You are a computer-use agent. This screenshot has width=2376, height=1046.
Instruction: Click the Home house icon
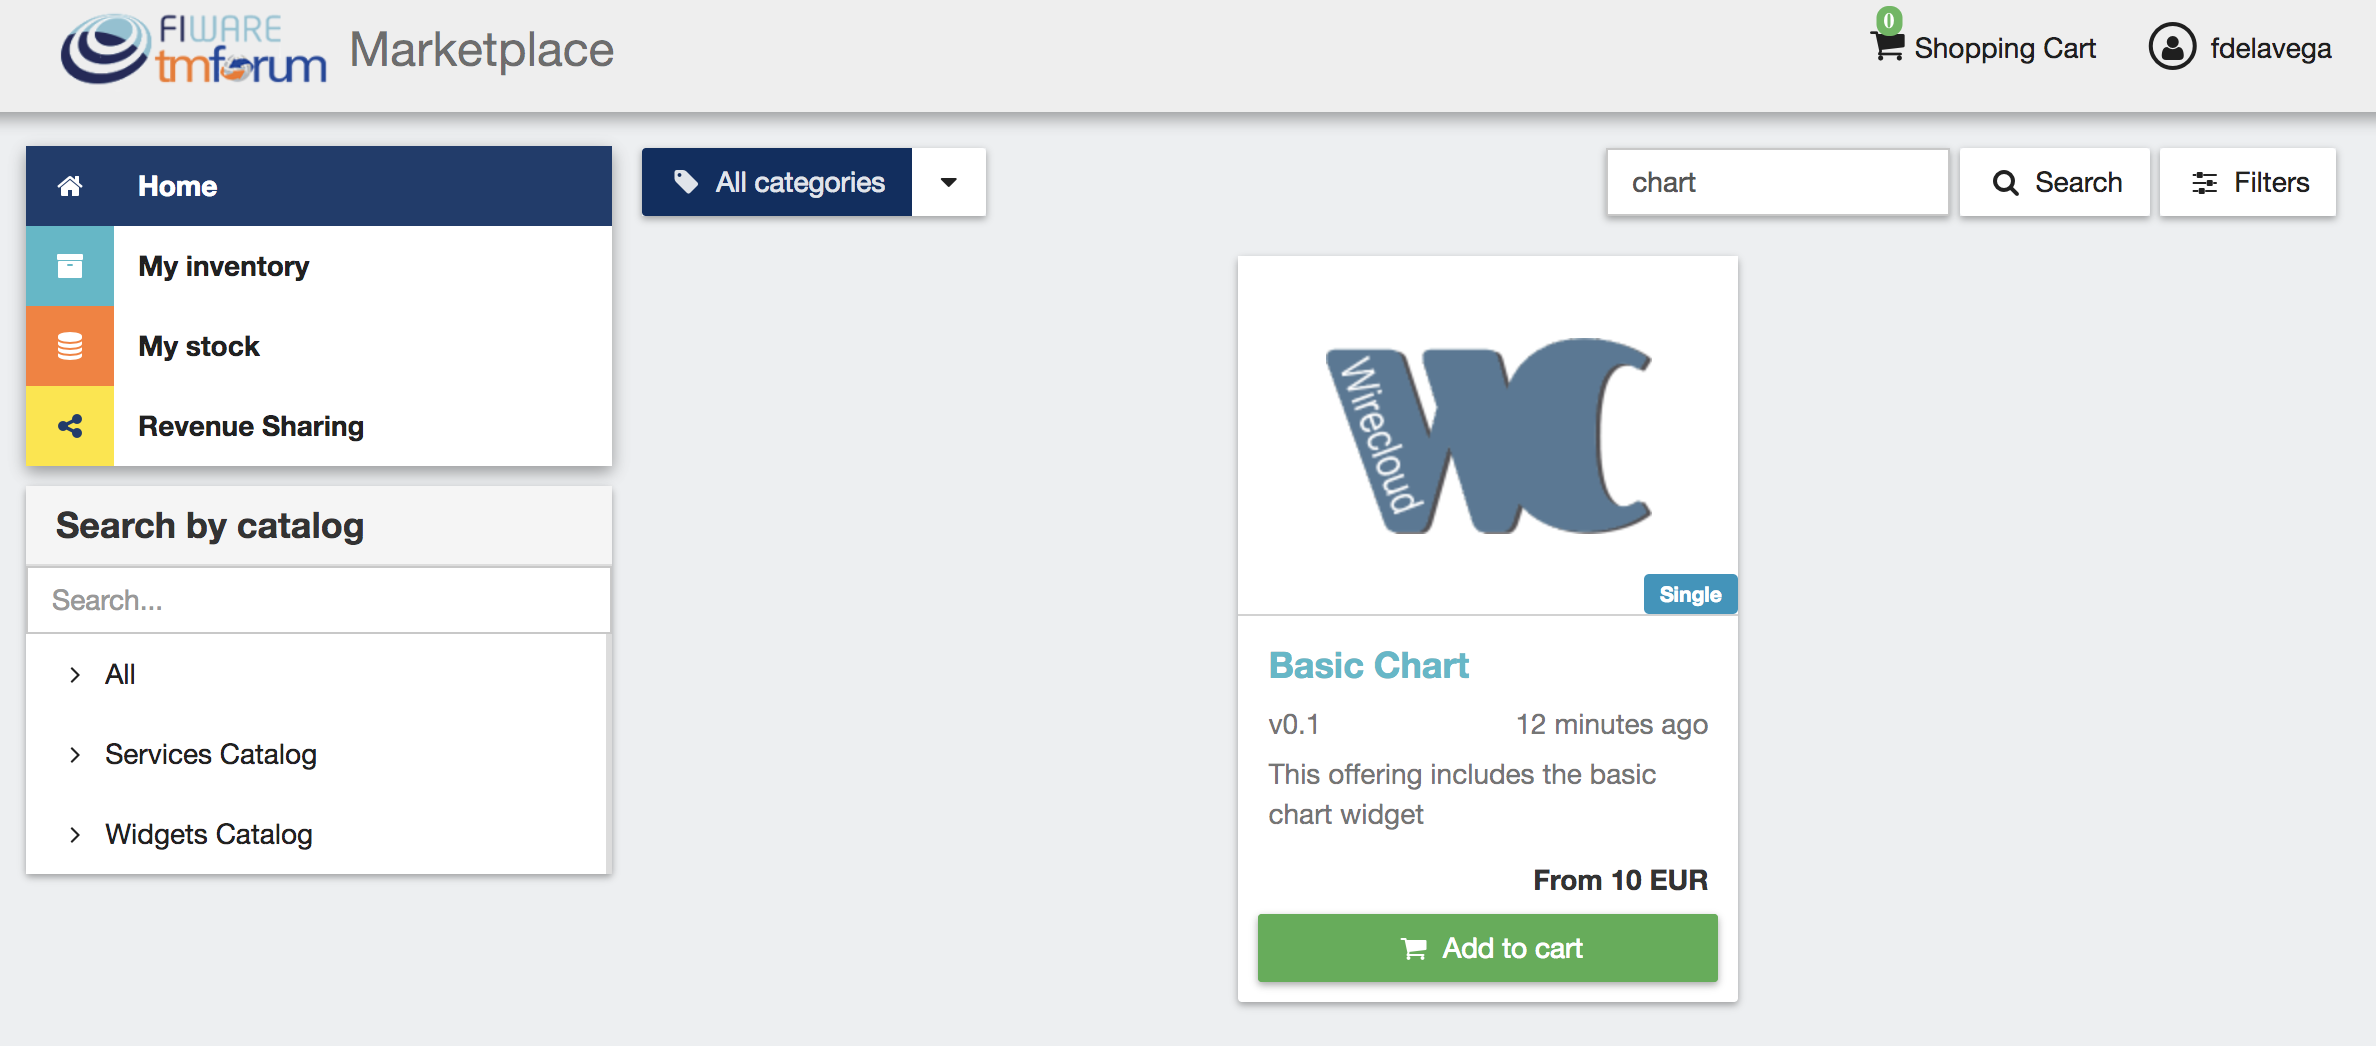point(70,186)
